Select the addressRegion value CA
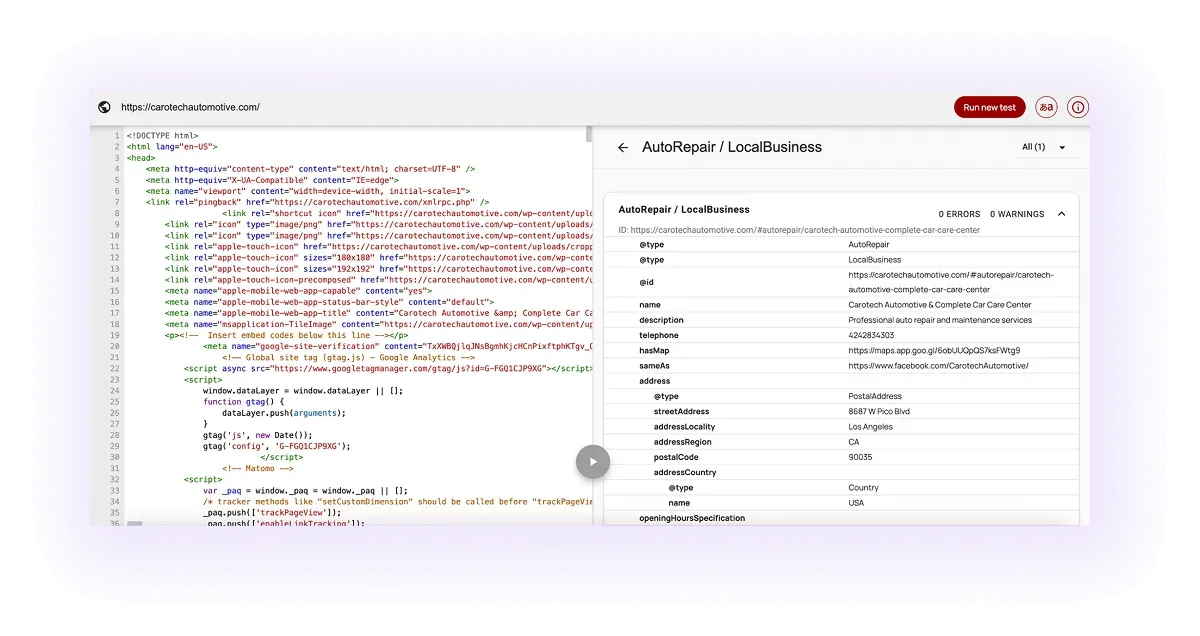 coord(854,442)
